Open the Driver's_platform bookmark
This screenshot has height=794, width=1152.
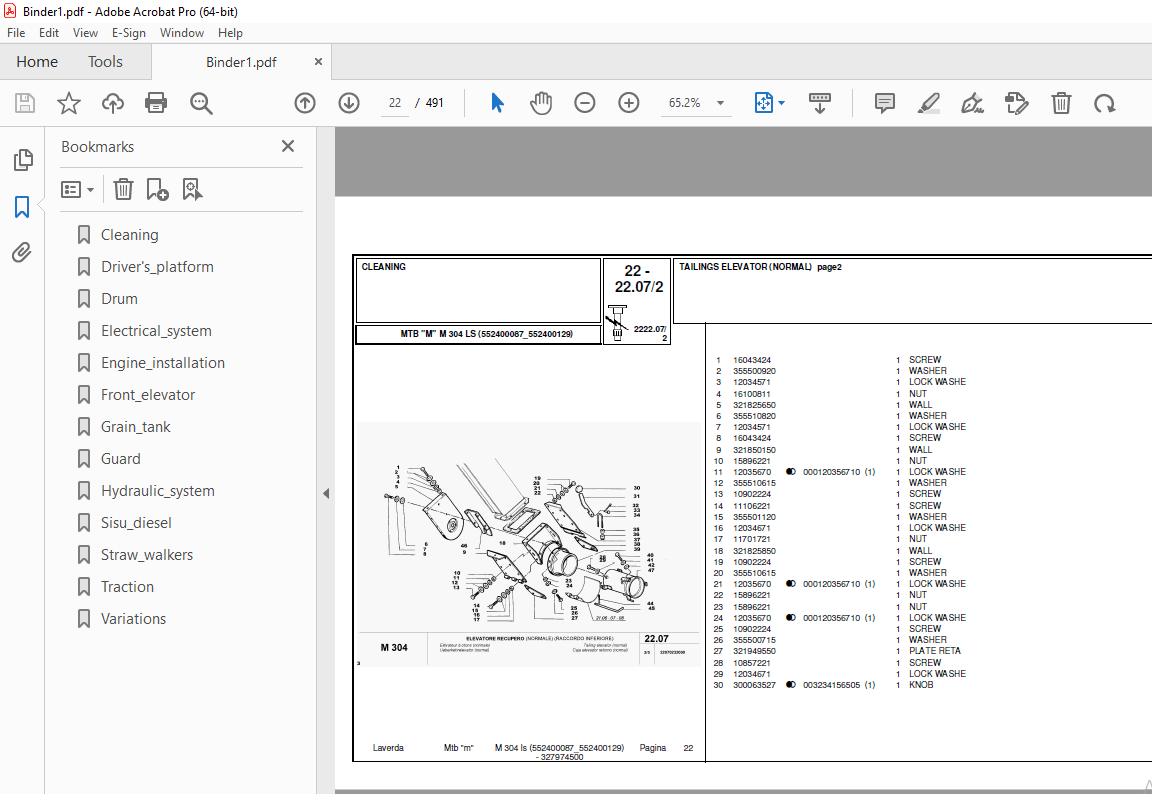[x=157, y=267]
